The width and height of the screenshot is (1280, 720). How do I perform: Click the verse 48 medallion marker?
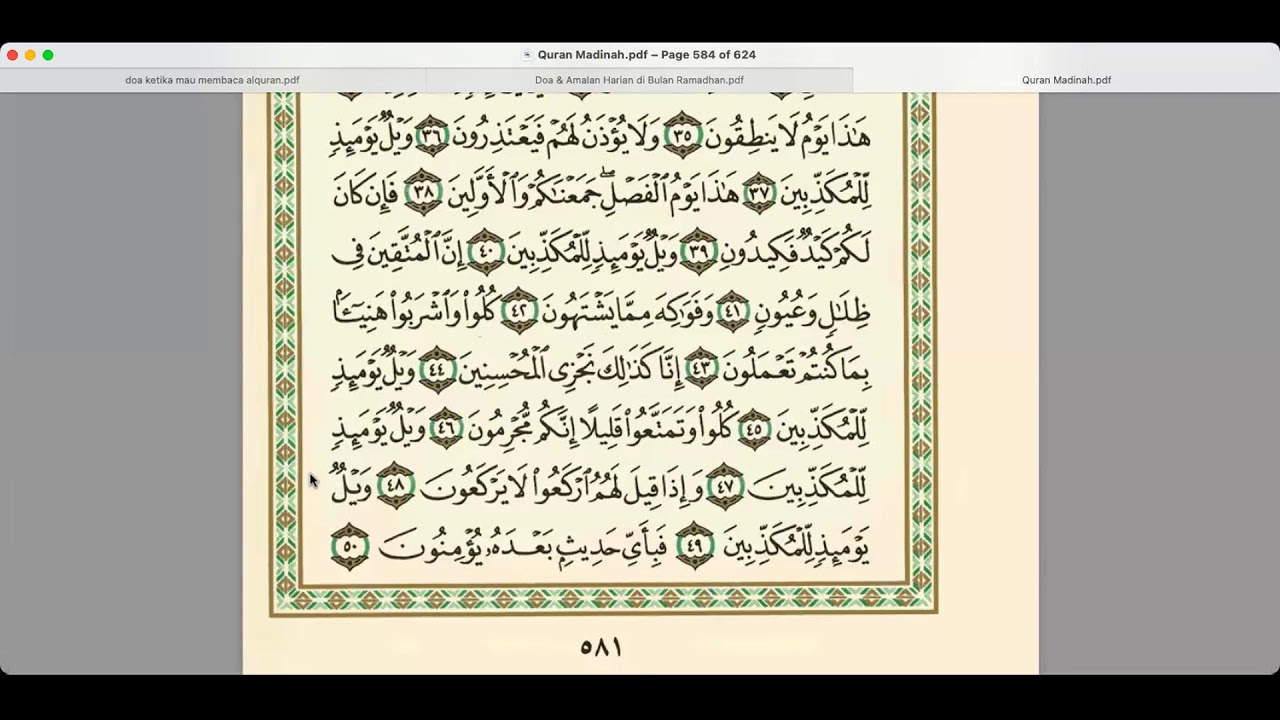click(x=395, y=486)
